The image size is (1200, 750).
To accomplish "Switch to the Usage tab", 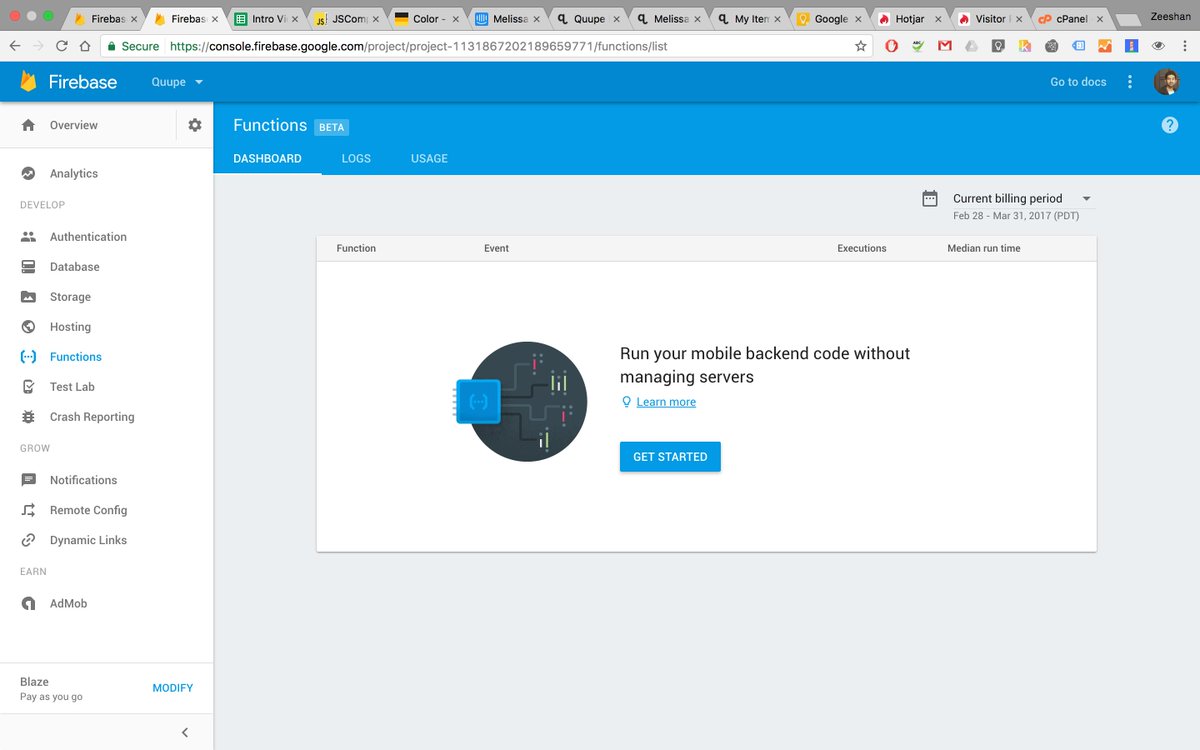I will tap(429, 158).
